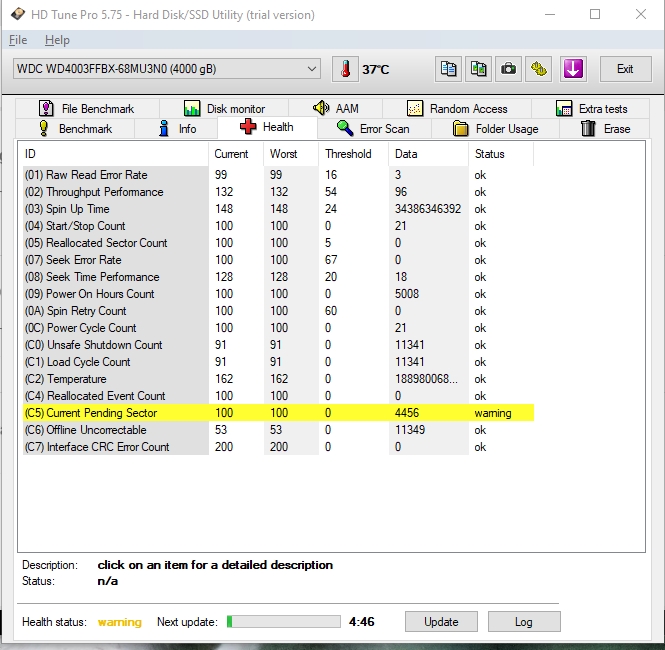Click the Log button
Viewport: 665px width, 650px height.
coord(524,622)
